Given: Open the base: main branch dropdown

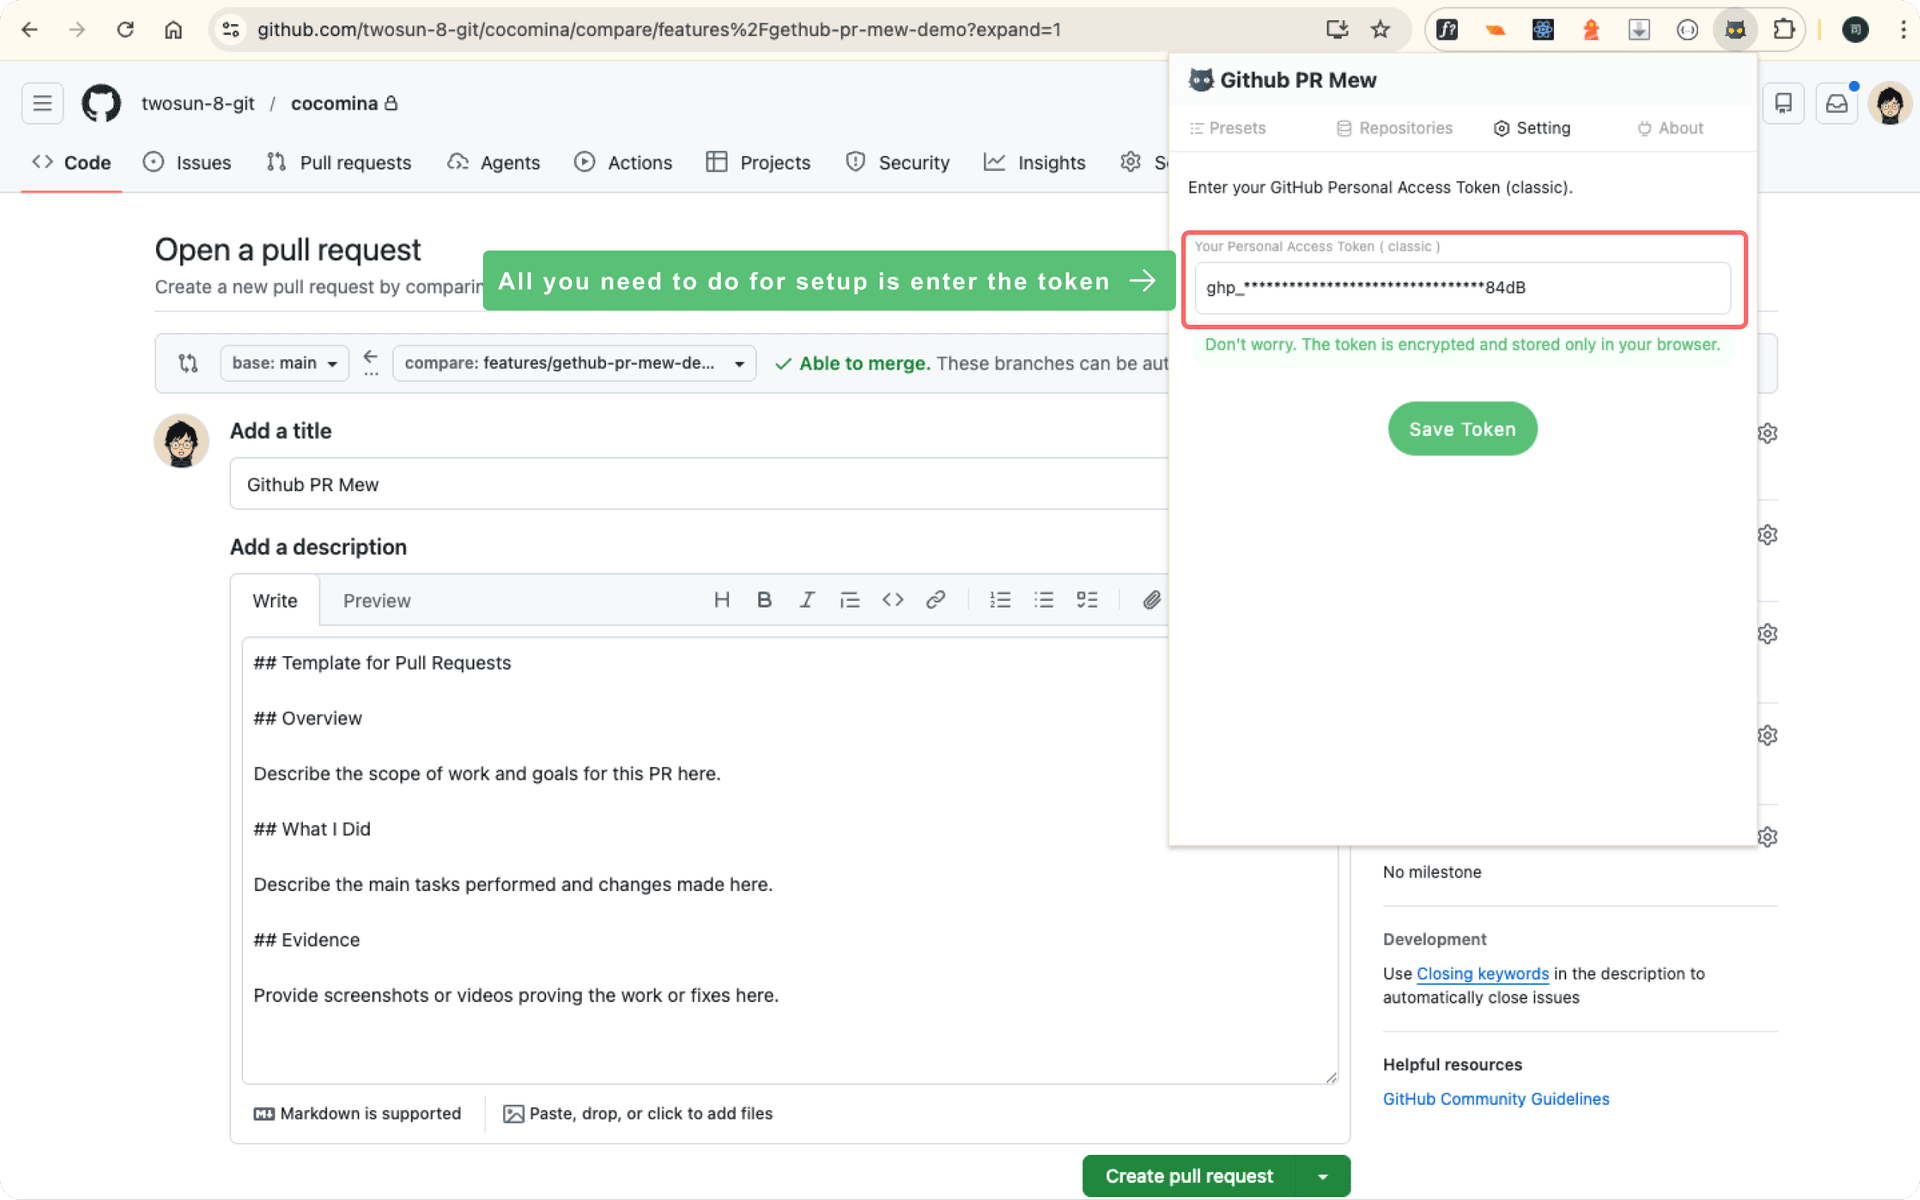Looking at the screenshot, I should click(284, 363).
